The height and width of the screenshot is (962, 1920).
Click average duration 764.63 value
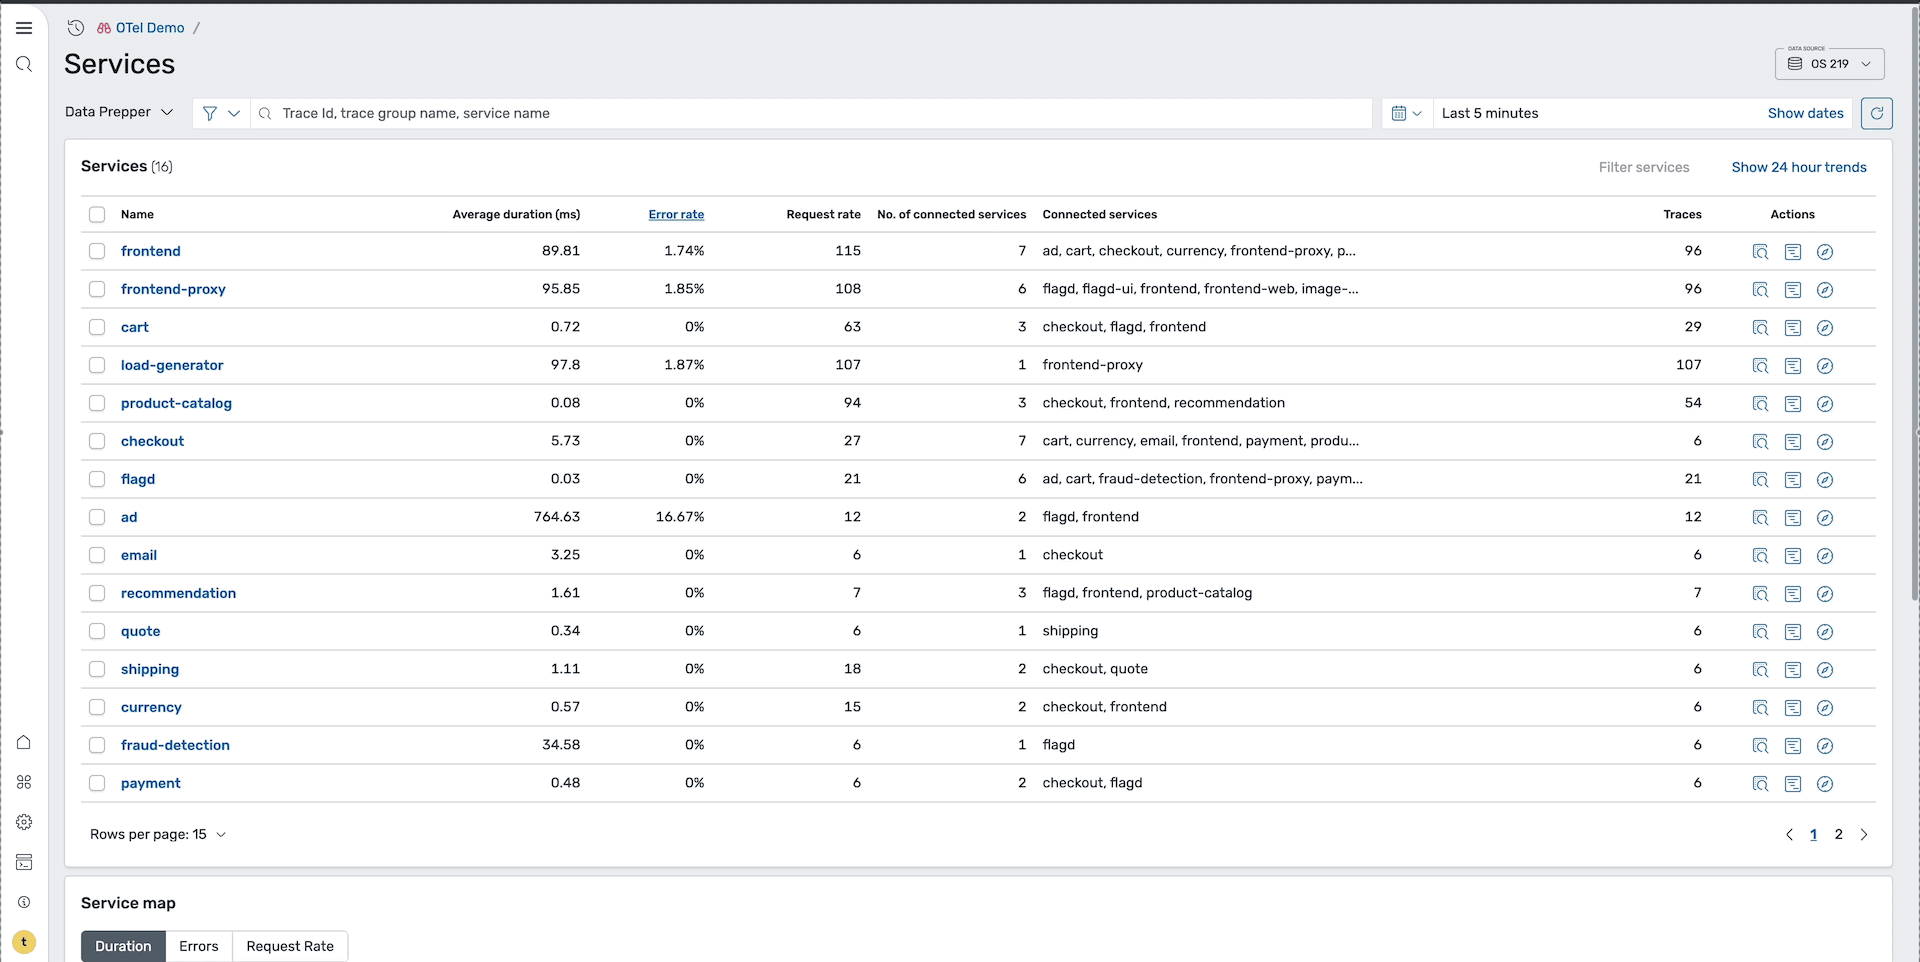coord(557,517)
